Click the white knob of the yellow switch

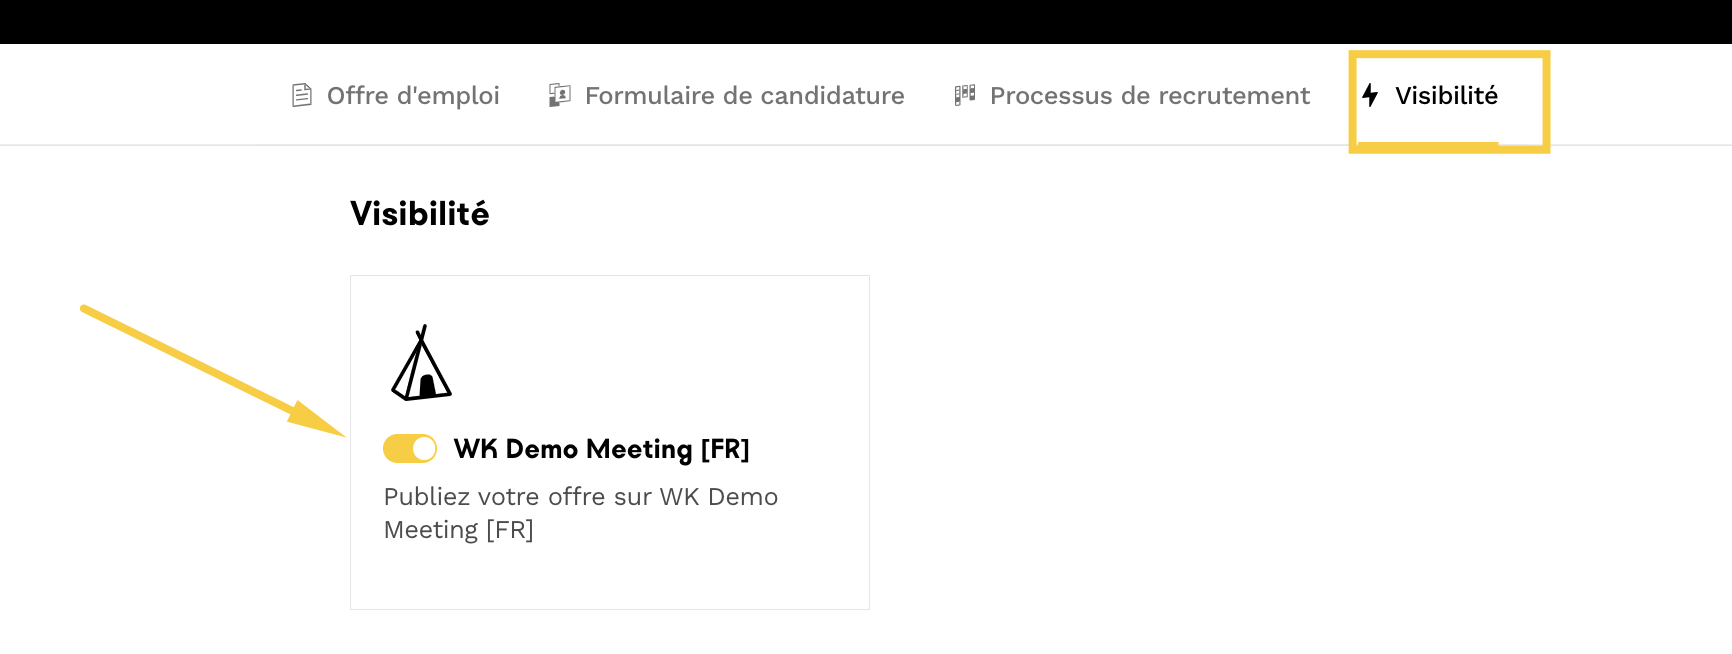click(424, 449)
